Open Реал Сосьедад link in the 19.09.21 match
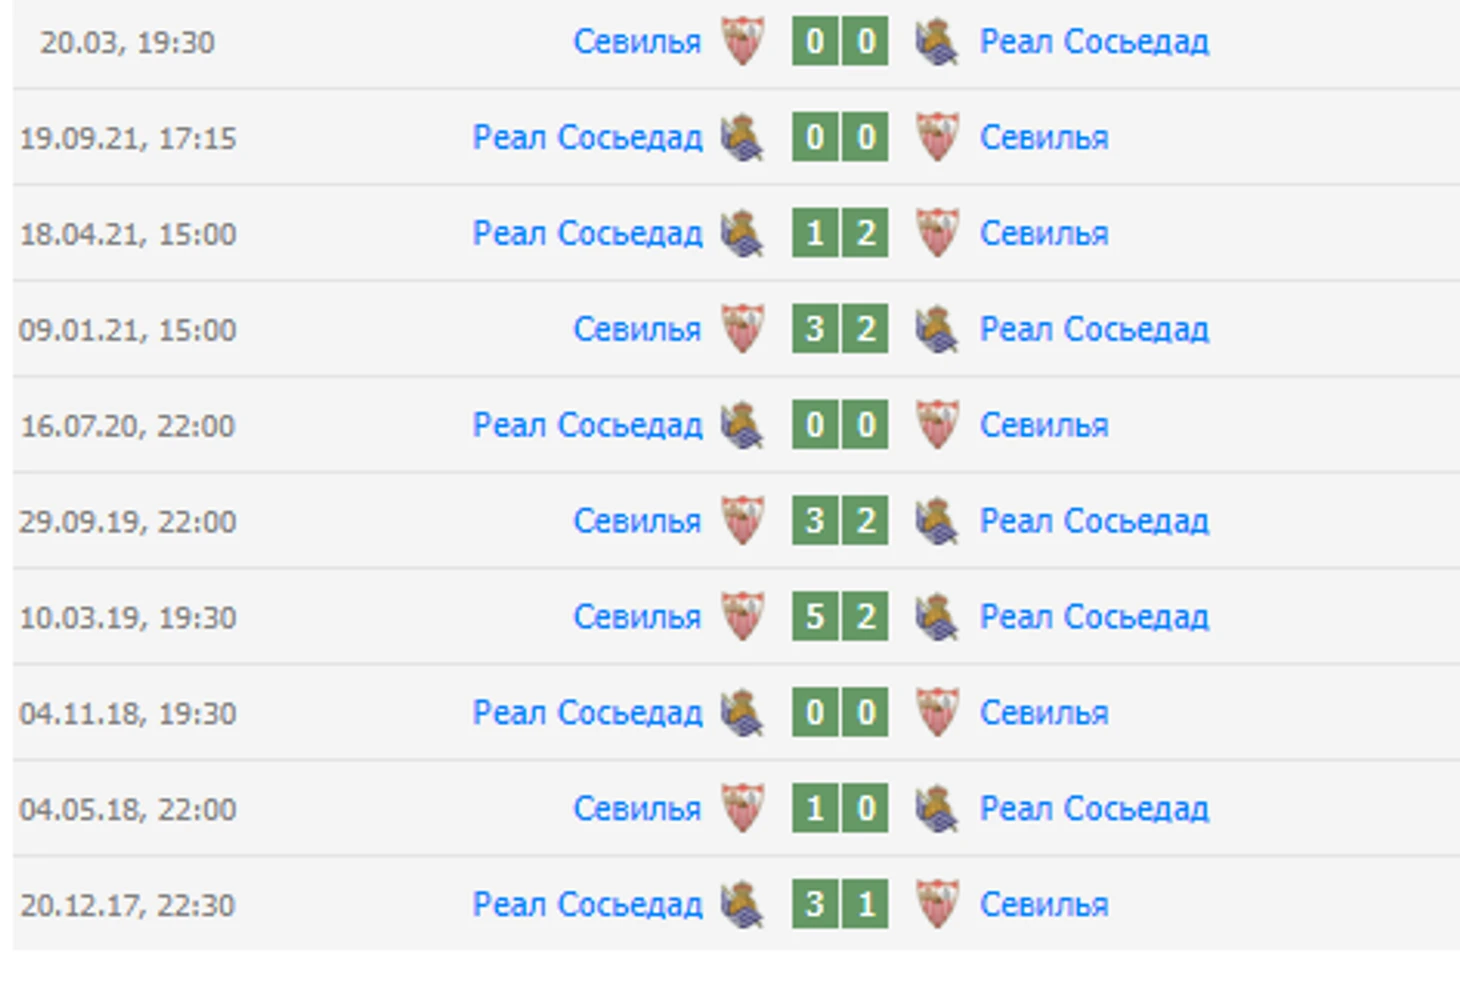This screenshot has height=990, width=1460. [587, 138]
